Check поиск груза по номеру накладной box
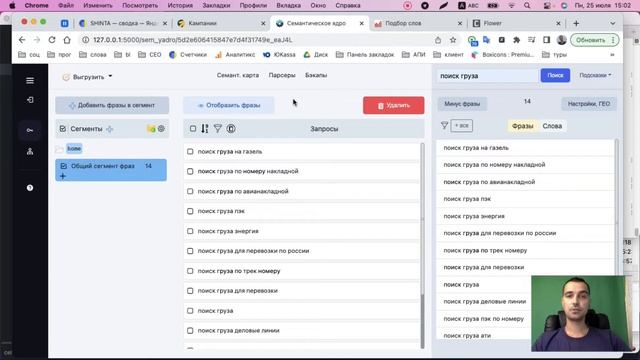This screenshot has height=360, width=640. 190,171
